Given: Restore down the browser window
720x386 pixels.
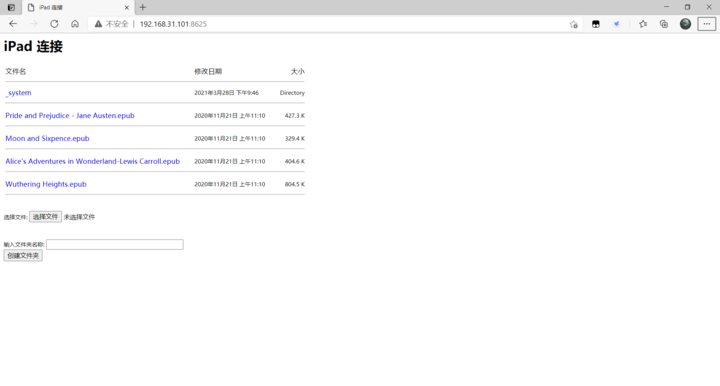Looking at the screenshot, I should [x=687, y=7].
